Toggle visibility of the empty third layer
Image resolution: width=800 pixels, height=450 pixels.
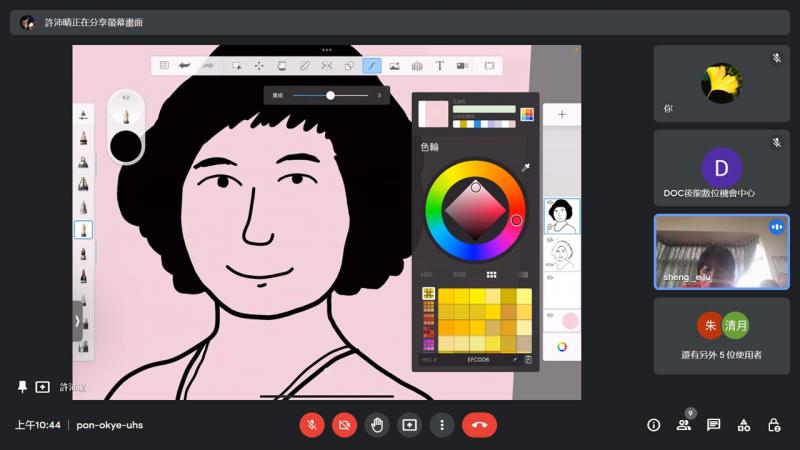click(x=550, y=278)
